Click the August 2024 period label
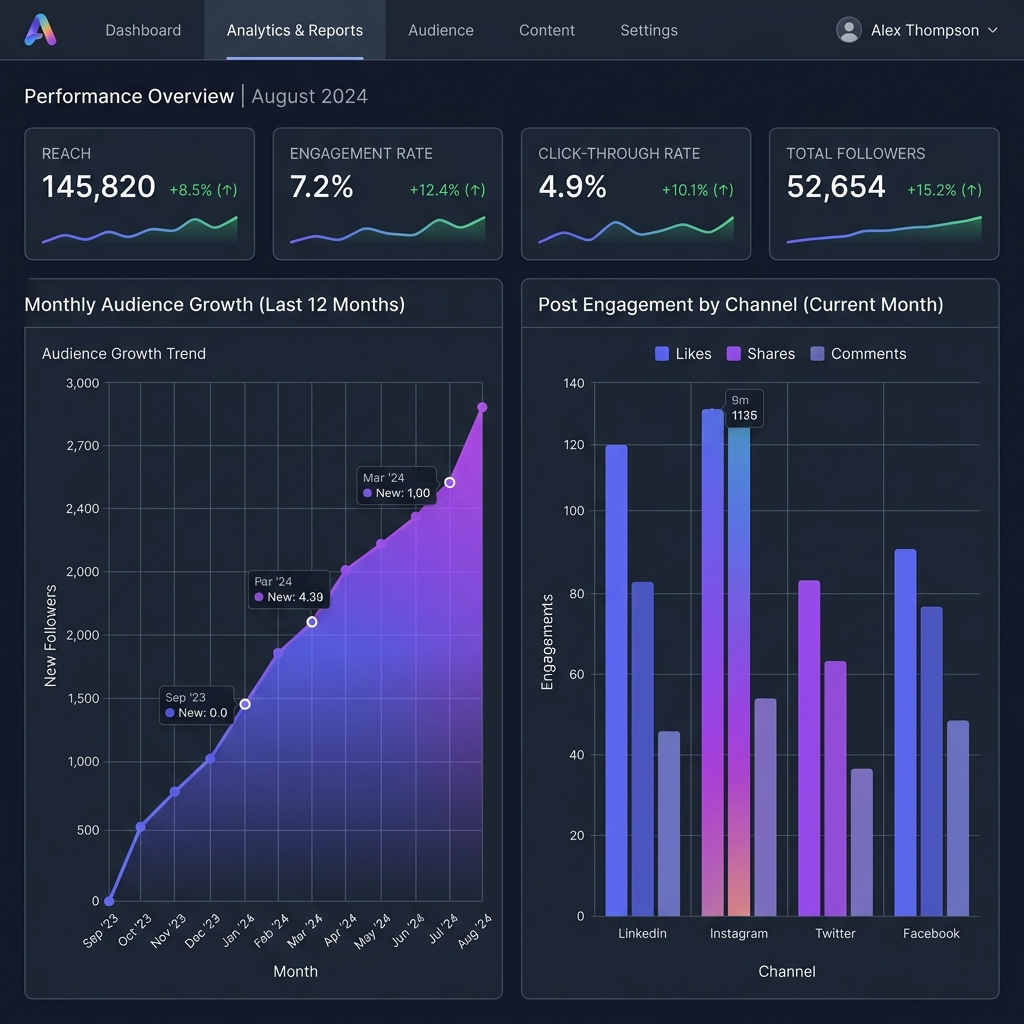The height and width of the screenshot is (1024, 1024). click(x=310, y=96)
